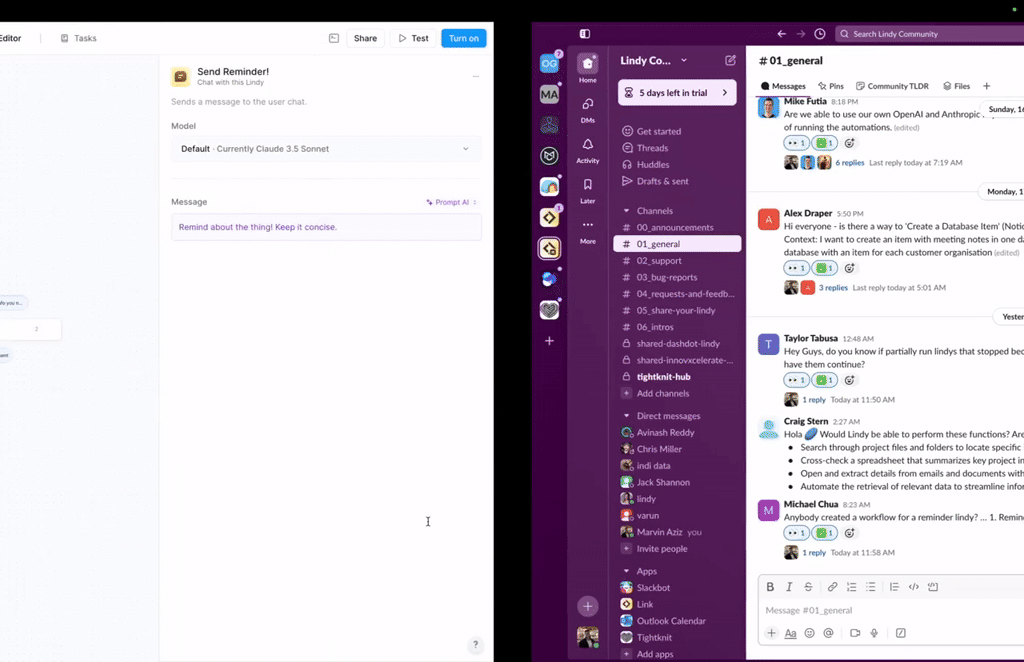This screenshot has height=662, width=1024.
Task: Open the 6 replies thread link
Action: tap(849, 162)
